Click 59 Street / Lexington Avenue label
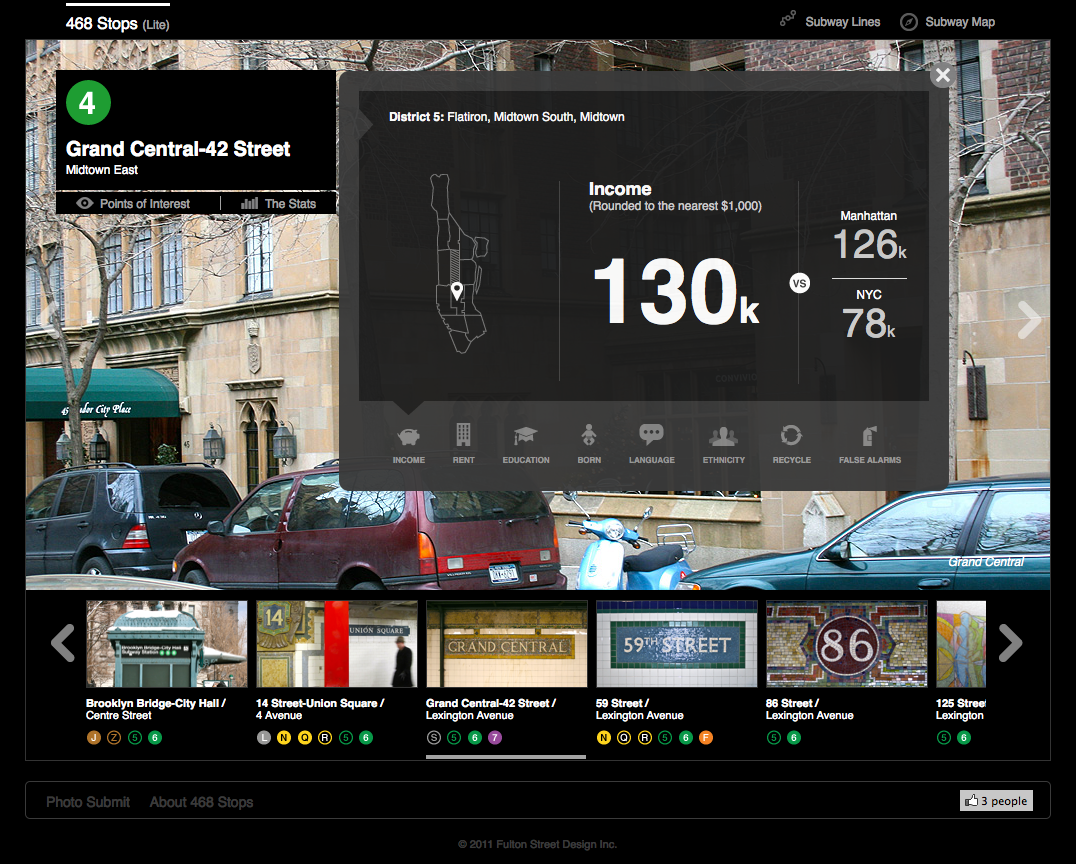 tap(640, 709)
